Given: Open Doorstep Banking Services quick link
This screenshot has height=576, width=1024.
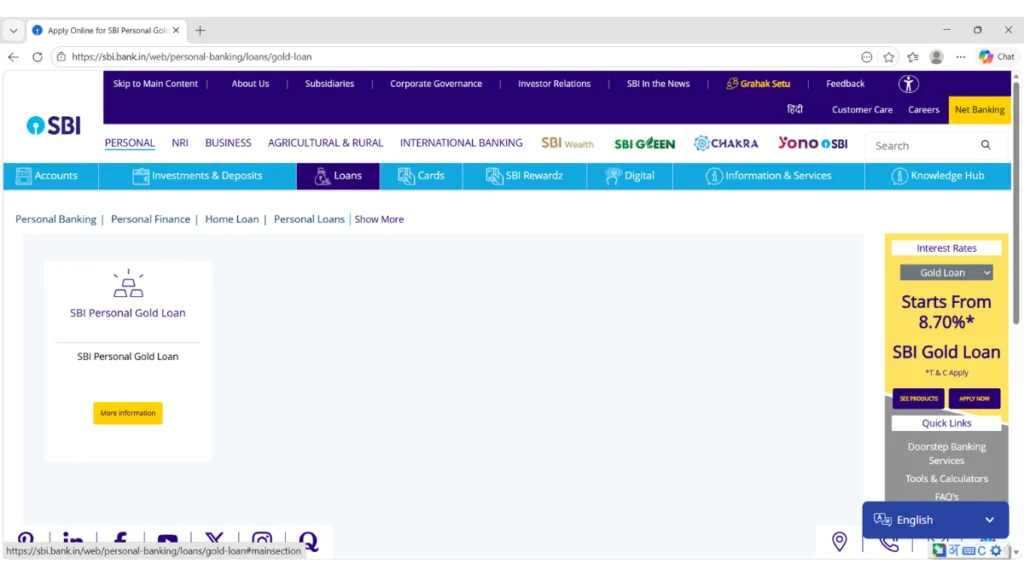Looking at the screenshot, I should (x=946, y=453).
